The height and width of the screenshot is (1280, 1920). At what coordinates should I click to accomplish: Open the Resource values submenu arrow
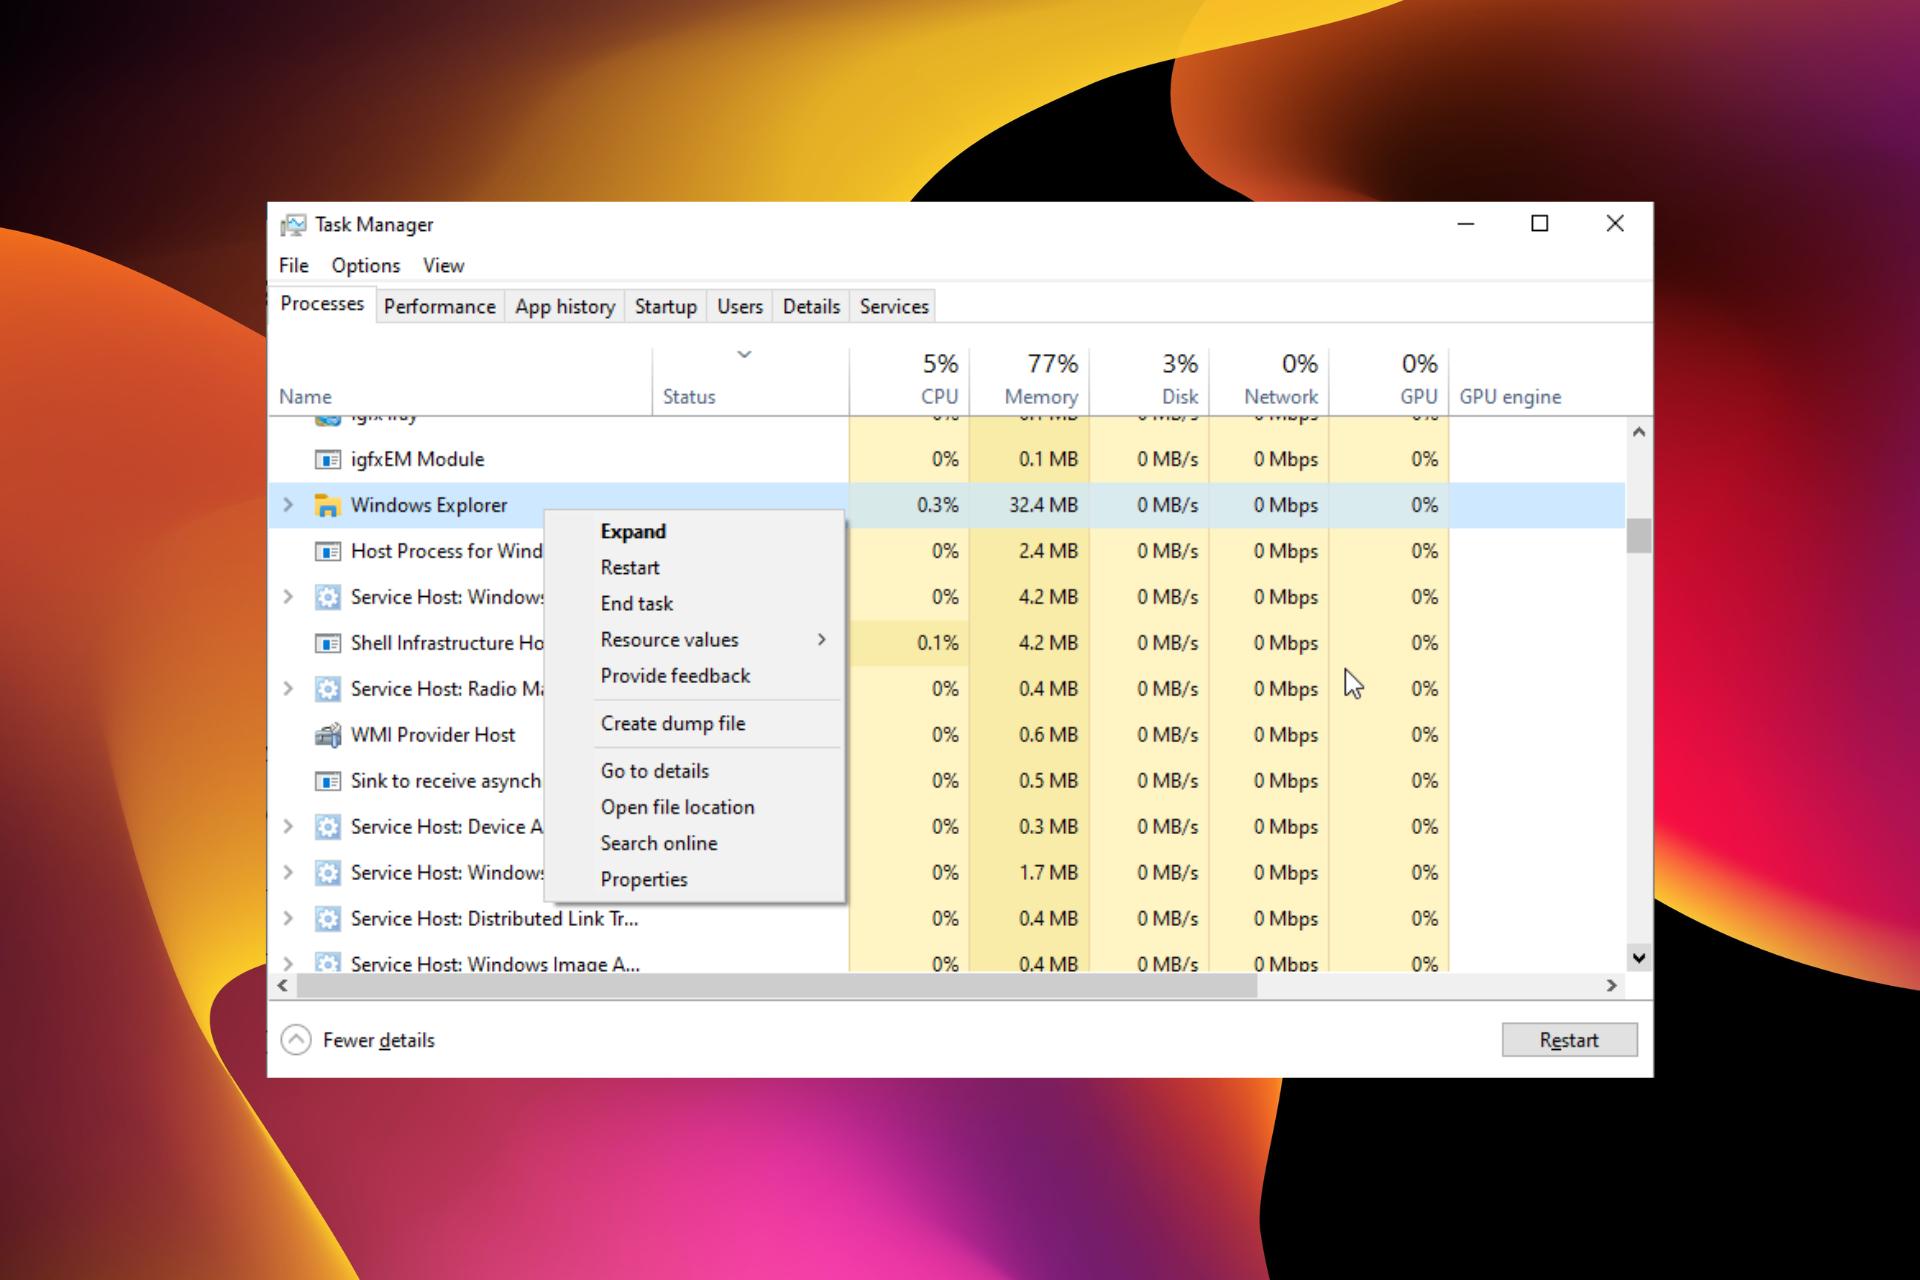822,640
